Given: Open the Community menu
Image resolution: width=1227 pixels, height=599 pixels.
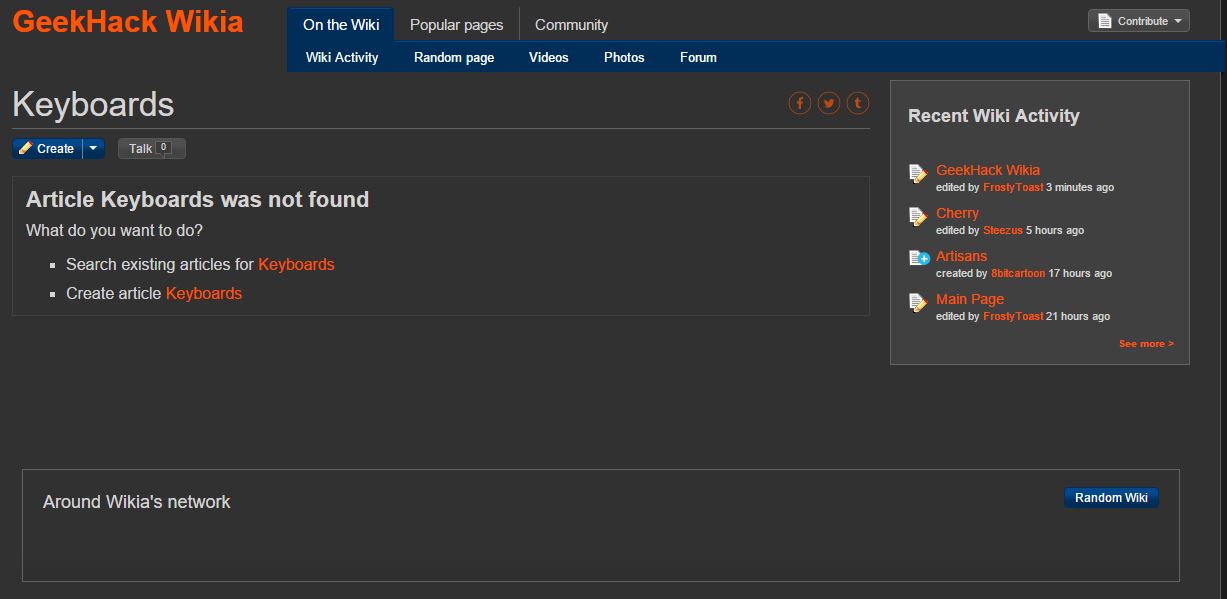Looking at the screenshot, I should (571, 25).
